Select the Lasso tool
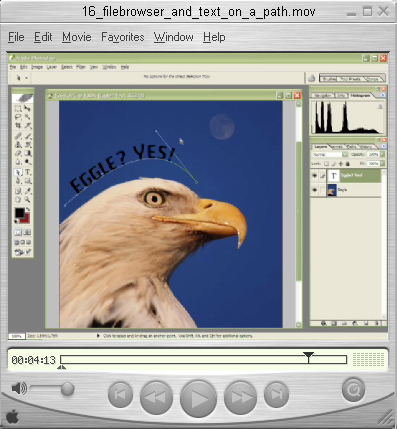The image size is (397, 429). point(18,117)
